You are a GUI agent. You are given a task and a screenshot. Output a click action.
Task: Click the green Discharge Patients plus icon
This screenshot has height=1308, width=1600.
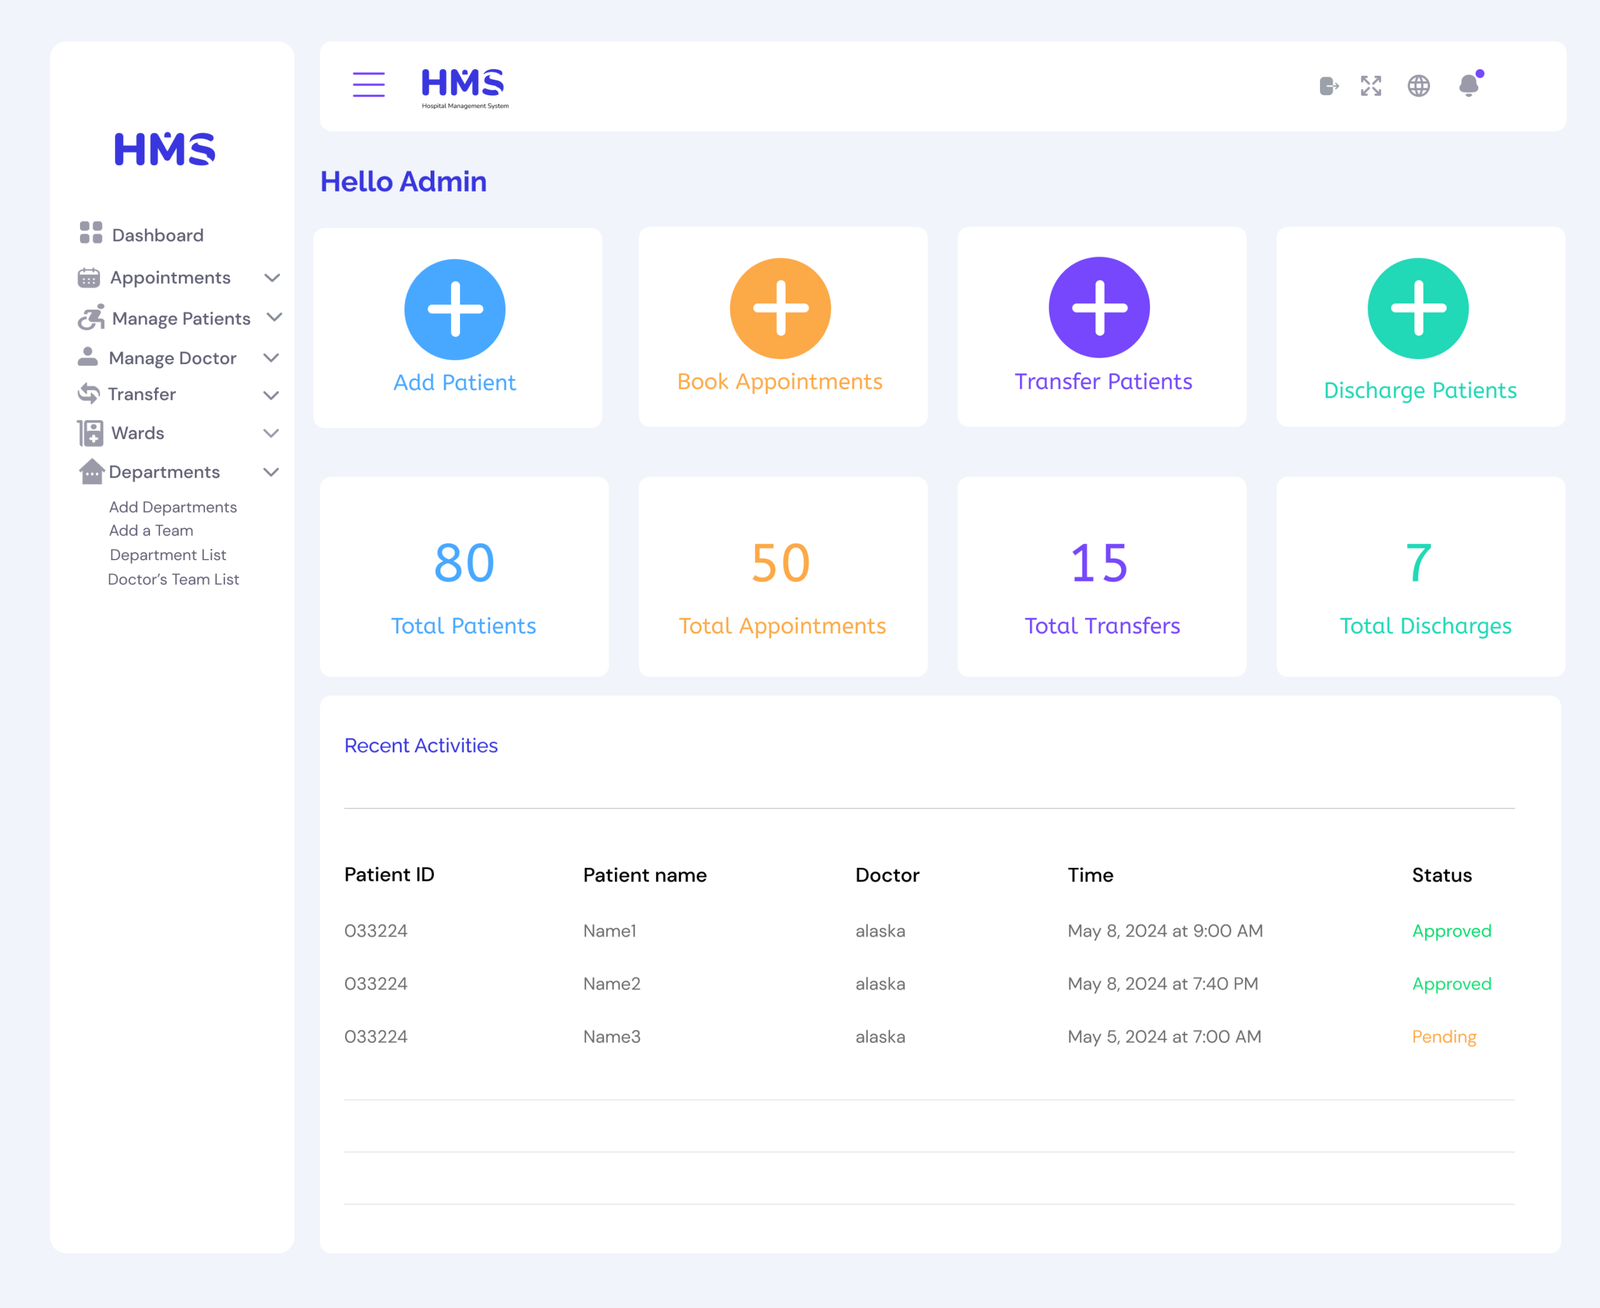click(1418, 308)
